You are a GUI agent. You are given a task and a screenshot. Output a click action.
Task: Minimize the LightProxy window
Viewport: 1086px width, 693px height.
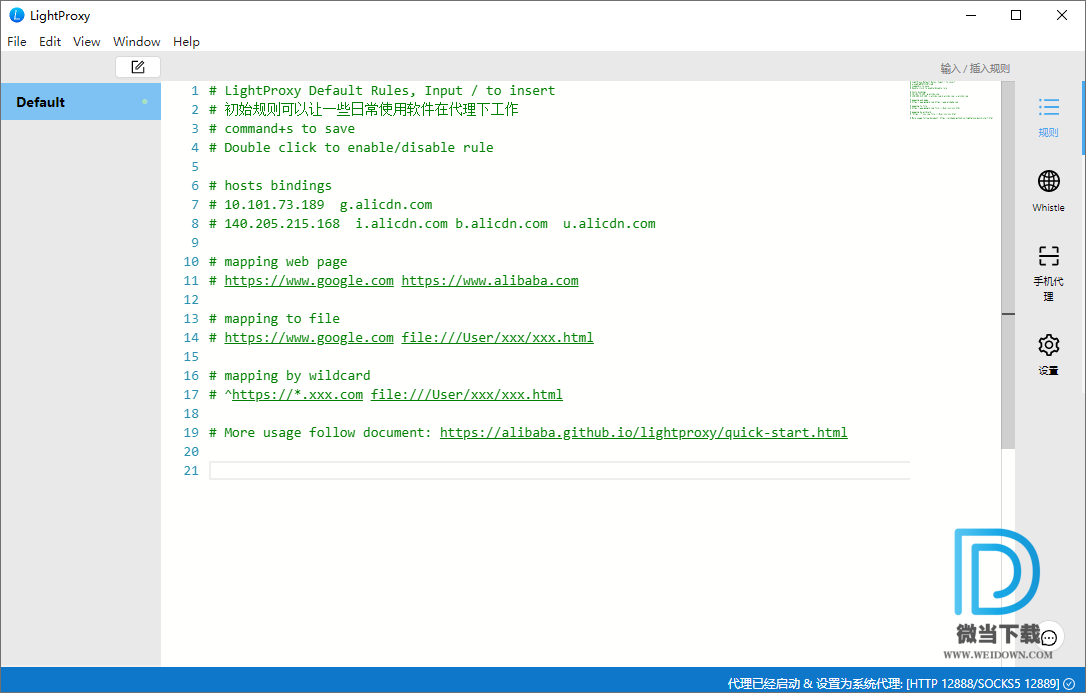[x=971, y=15]
